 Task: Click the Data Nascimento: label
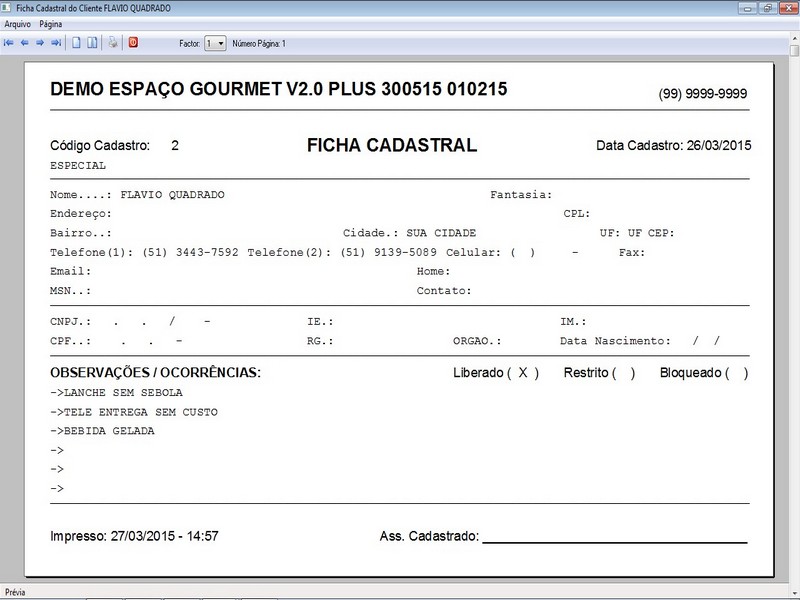click(615, 341)
